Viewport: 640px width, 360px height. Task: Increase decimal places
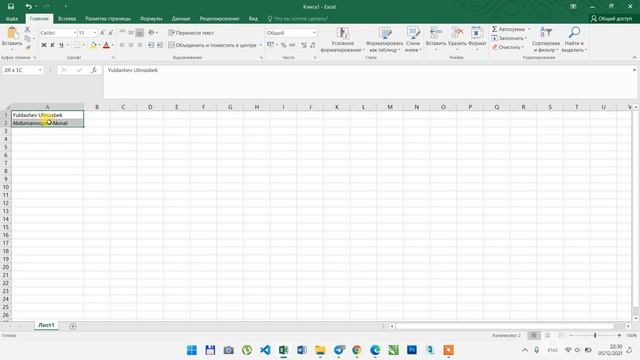tap(304, 45)
